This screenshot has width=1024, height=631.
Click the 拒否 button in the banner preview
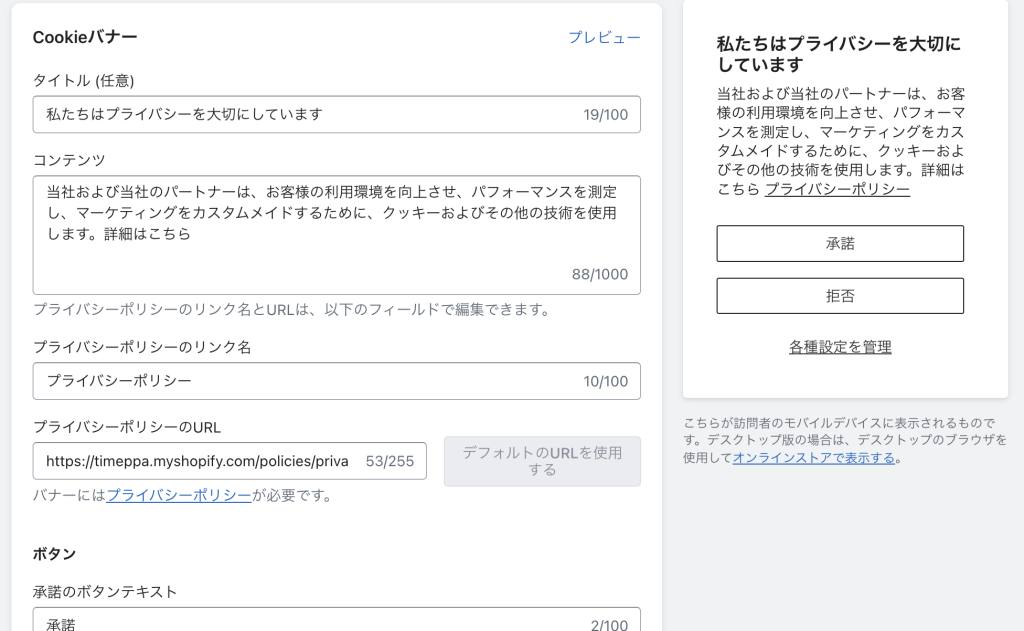839,295
